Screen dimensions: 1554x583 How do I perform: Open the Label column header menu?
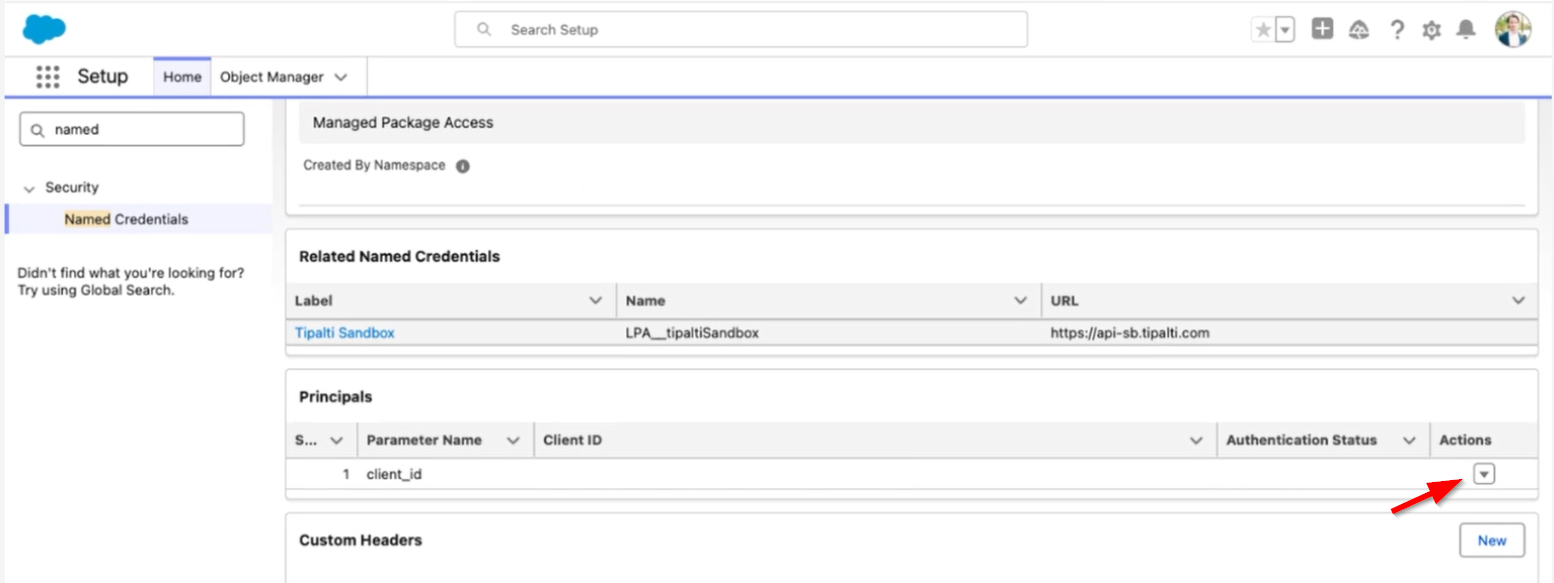(x=596, y=300)
